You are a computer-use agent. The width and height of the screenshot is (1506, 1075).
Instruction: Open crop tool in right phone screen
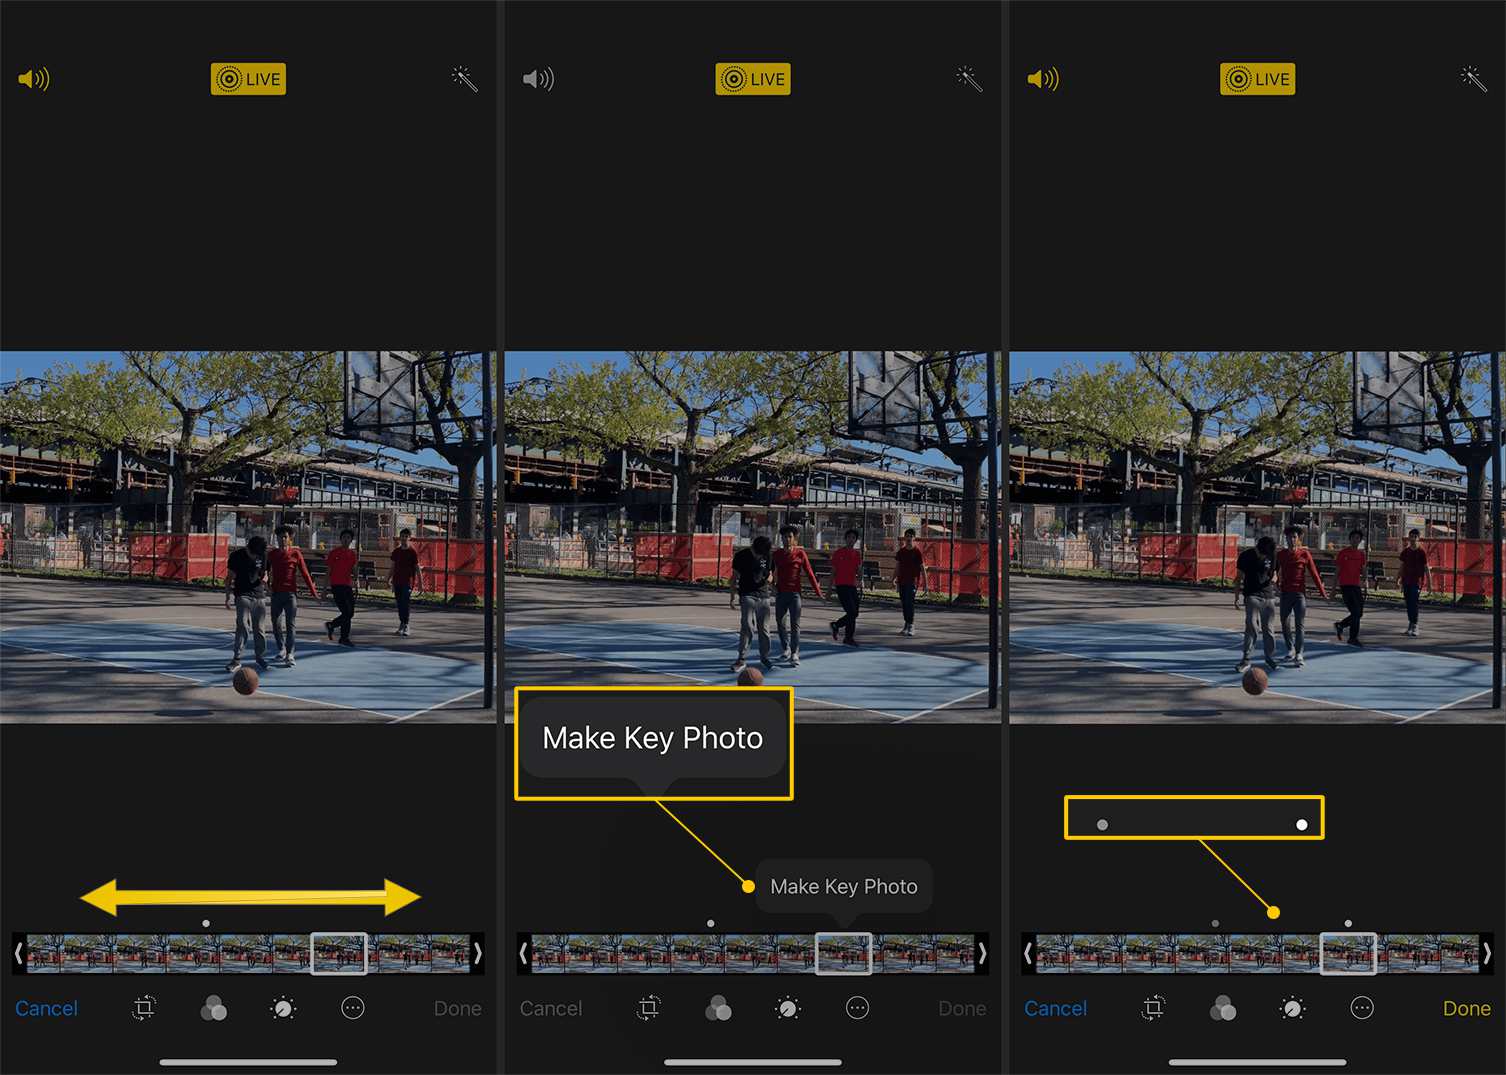[x=1153, y=1008]
